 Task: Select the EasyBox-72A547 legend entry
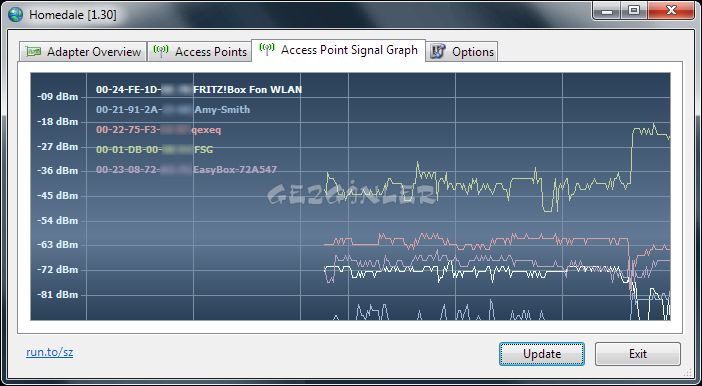pyautogui.click(x=186, y=170)
